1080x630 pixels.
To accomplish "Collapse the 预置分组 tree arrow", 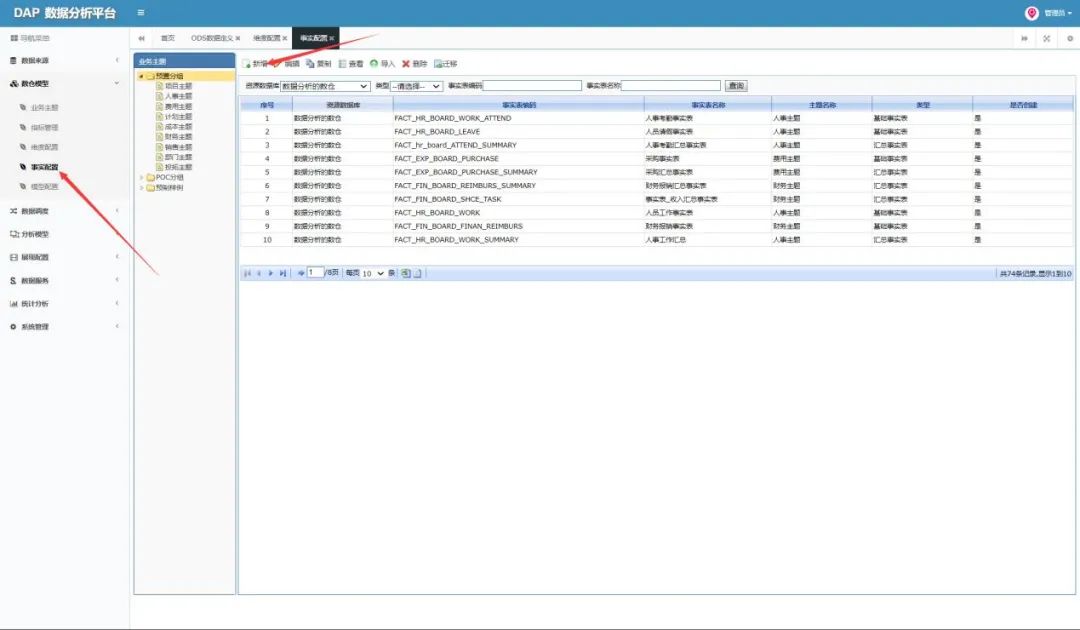I will (141, 76).
